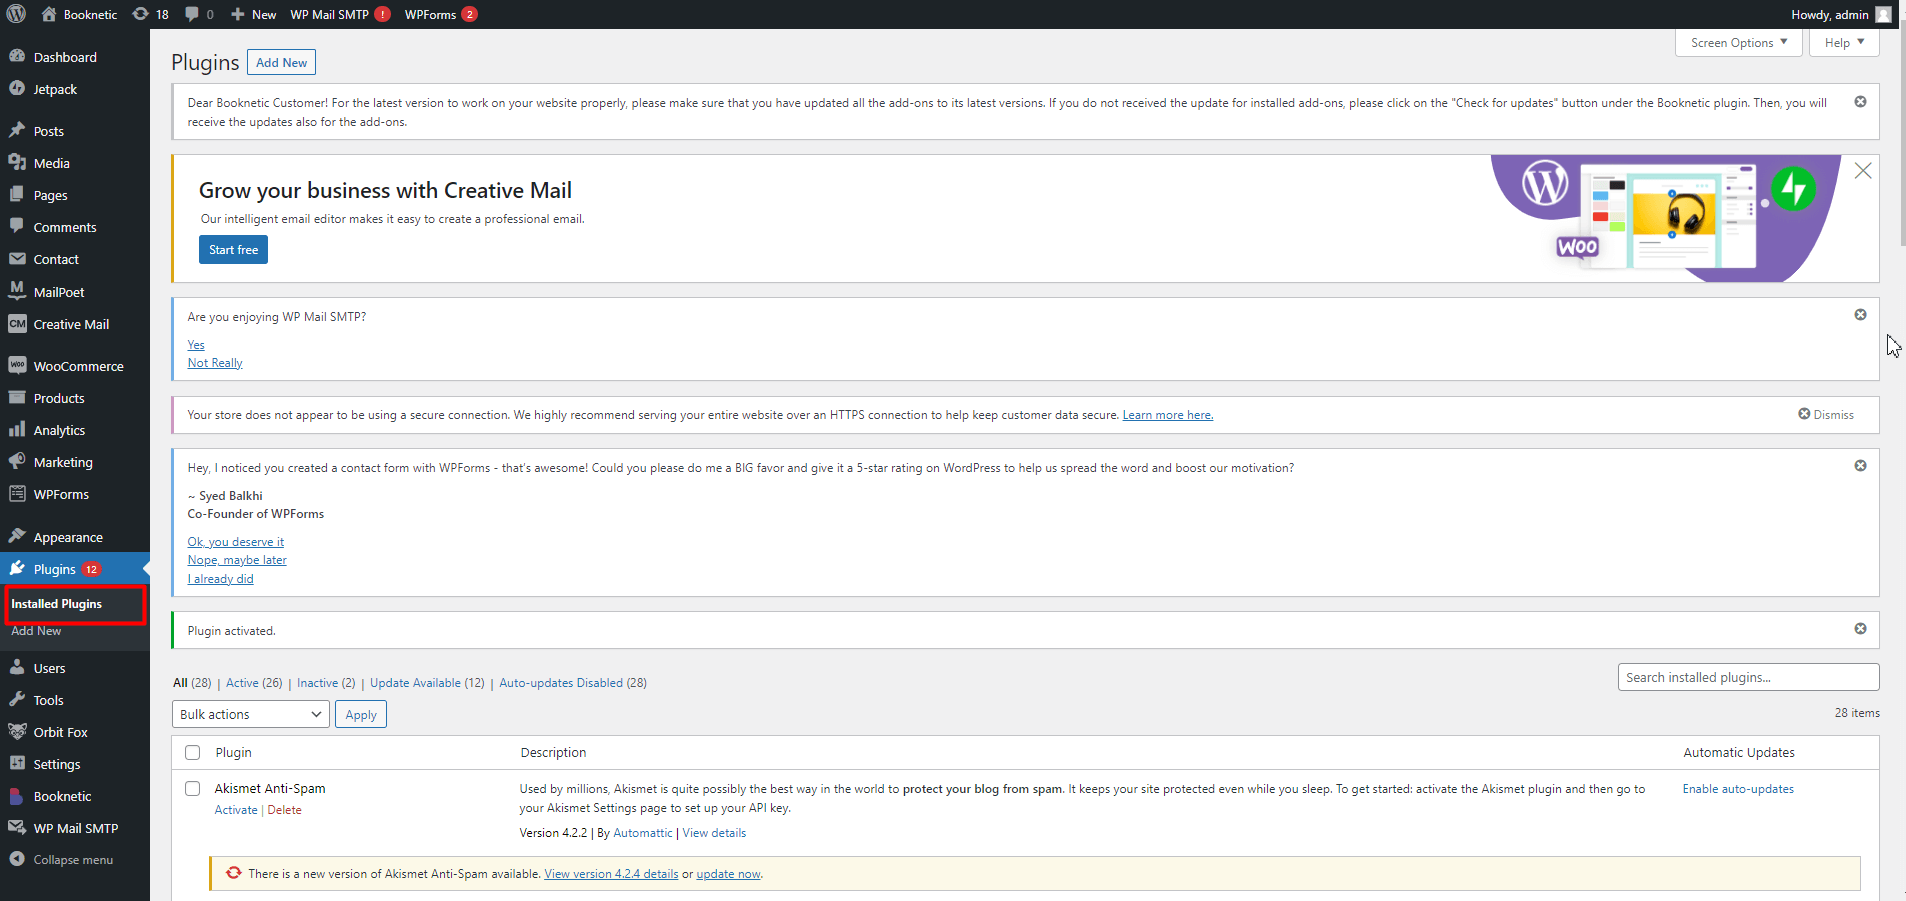This screenshot has width=1906, height=901.
Task: Show Inactive (2) plugins filter
Action: tap(326, 683)
